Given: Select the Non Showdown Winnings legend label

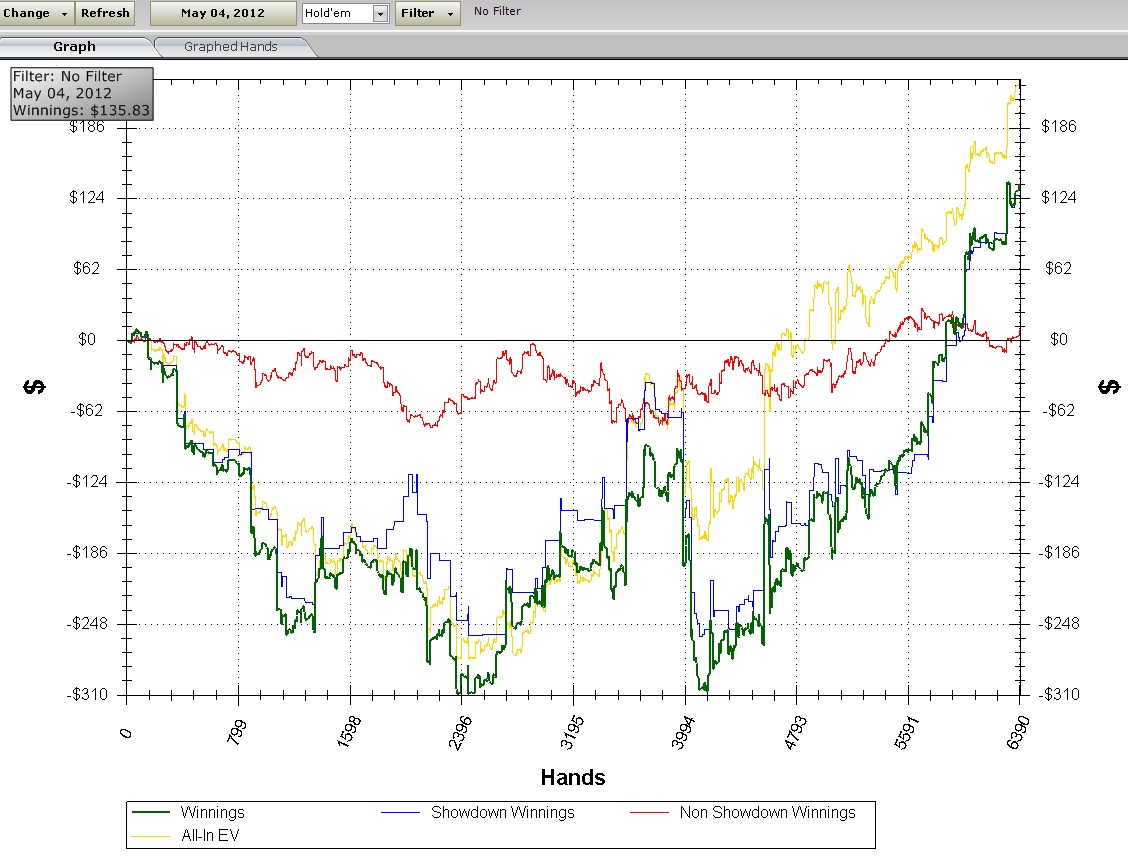Looking at the screenshot, I should point(767,813).
